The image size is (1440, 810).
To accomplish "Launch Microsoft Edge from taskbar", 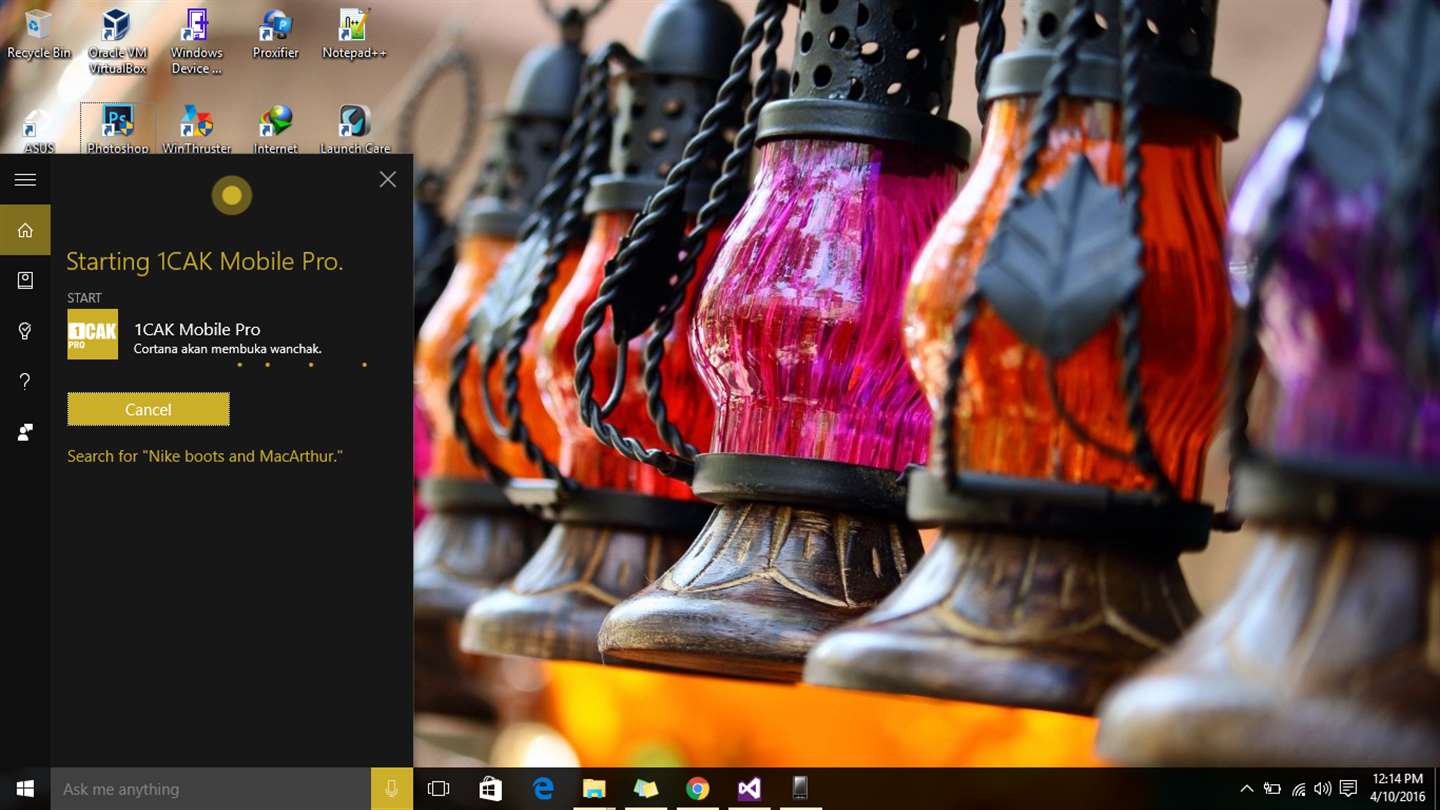I will (x=542, y=789).
